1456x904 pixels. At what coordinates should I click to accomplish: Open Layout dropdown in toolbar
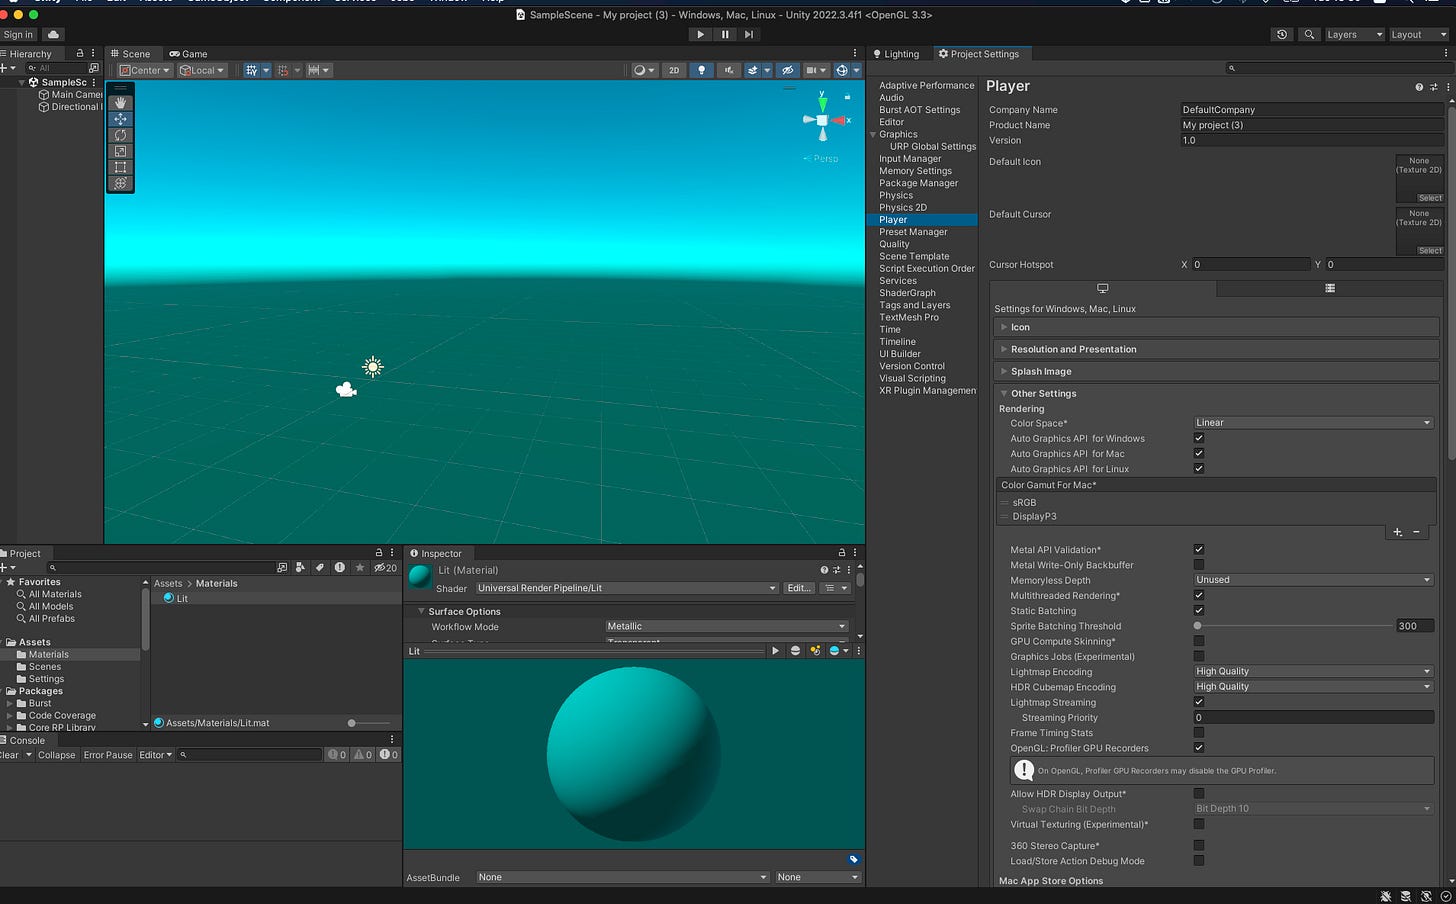click(1418, 34)
